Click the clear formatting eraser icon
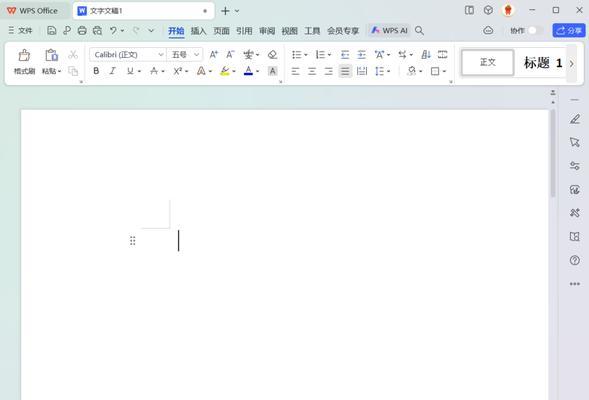 pyautogui.click(x=272, y=54)
